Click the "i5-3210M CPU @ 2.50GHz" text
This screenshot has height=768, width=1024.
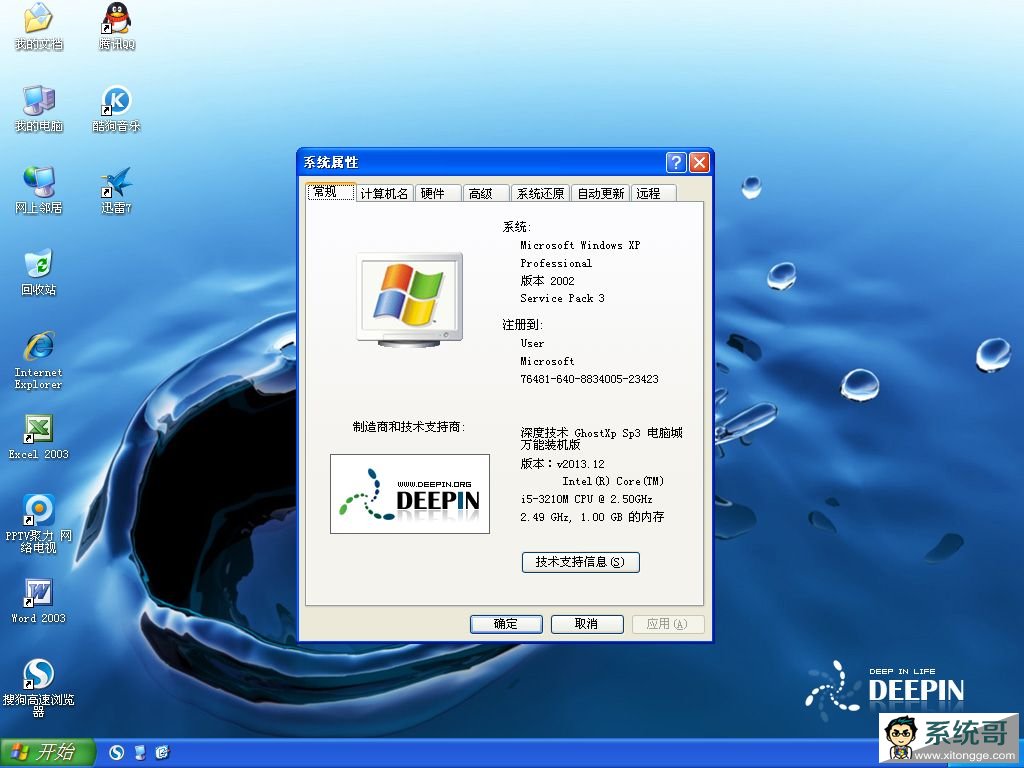pyautogui.click(x=586, y=499)
